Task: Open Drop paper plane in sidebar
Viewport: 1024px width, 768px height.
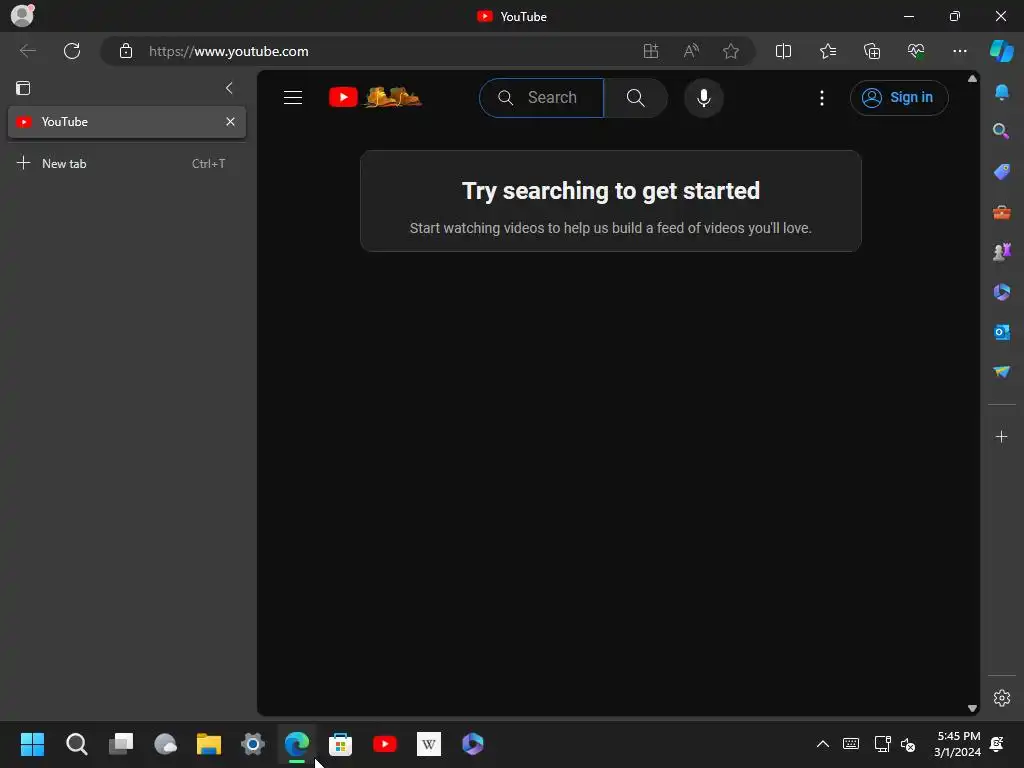Action: 1002,372
